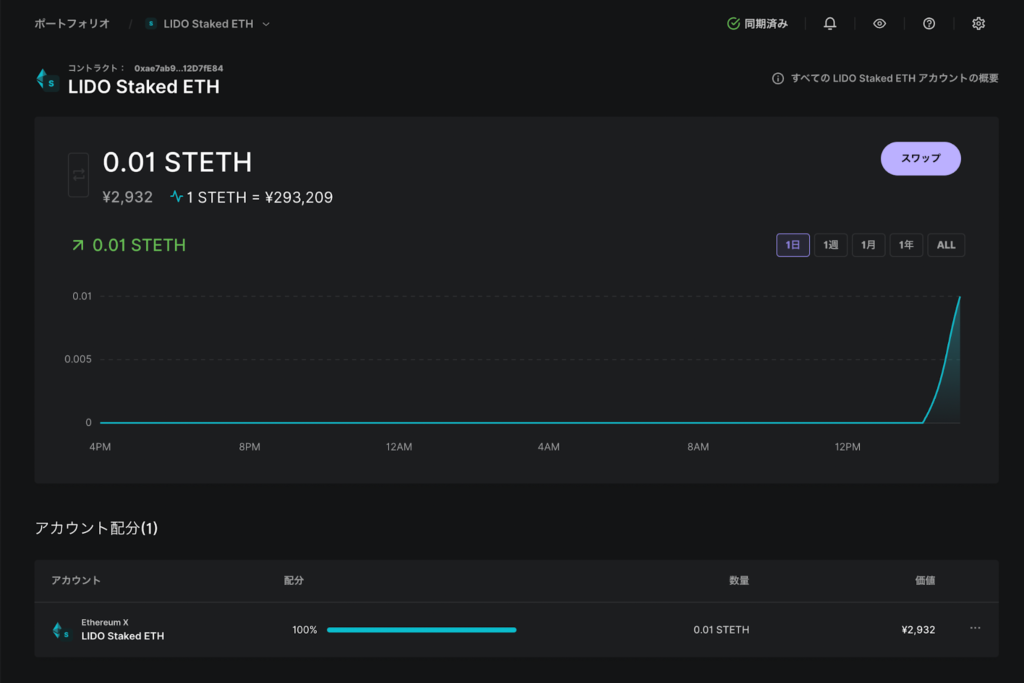Click the スワップ button
The height and width of the screenshot is (683, 1024).
pyautogui.click(x=920, y=159)
